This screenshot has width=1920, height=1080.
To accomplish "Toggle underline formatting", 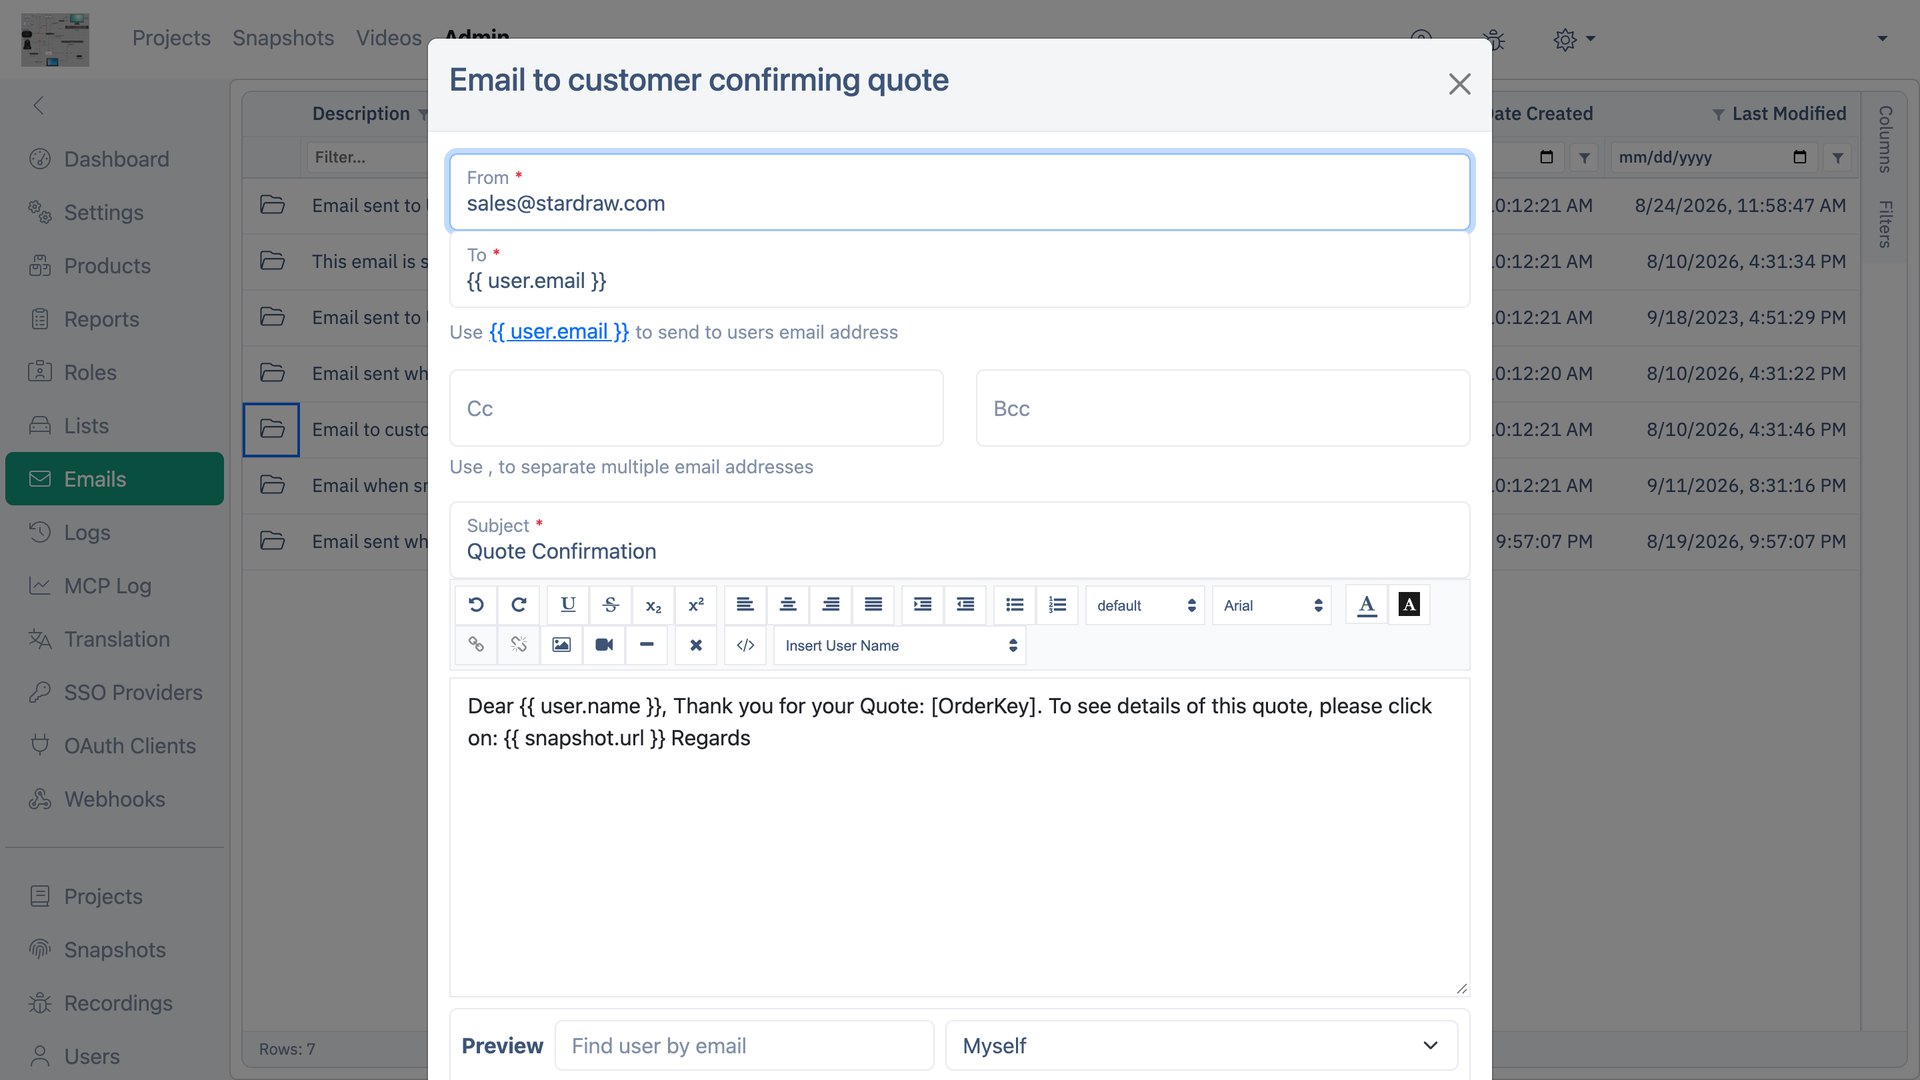I will point(568,605).
